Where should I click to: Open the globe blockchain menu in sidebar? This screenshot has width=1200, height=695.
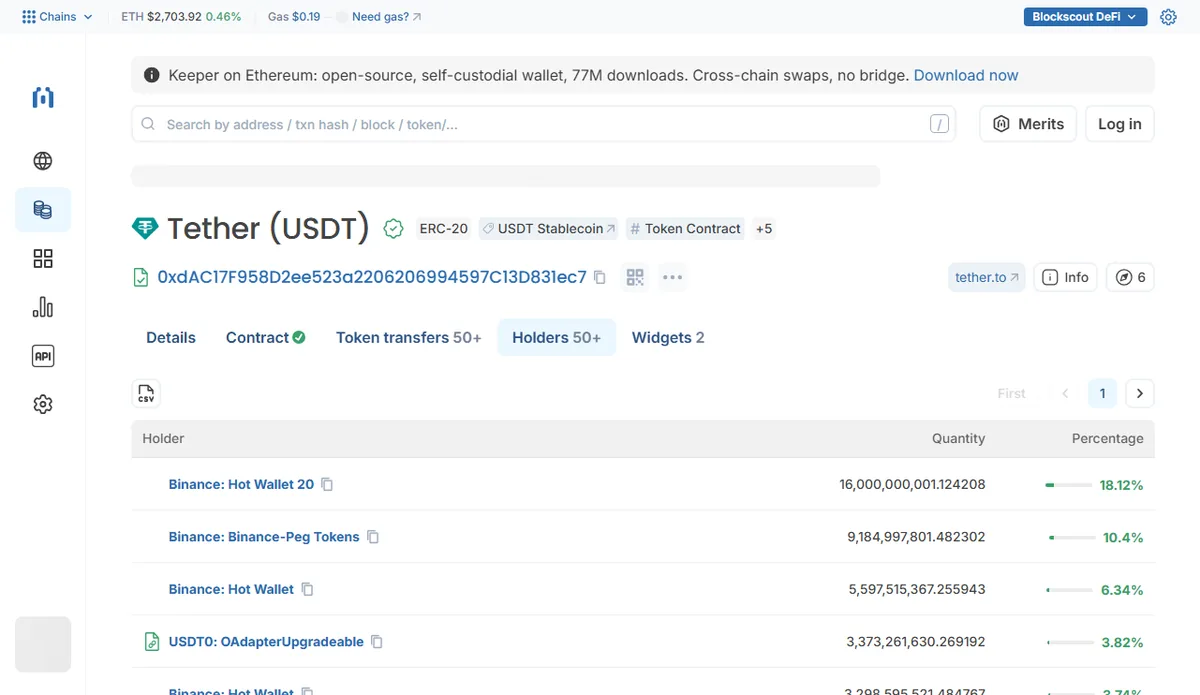click(x=43, y=161)
